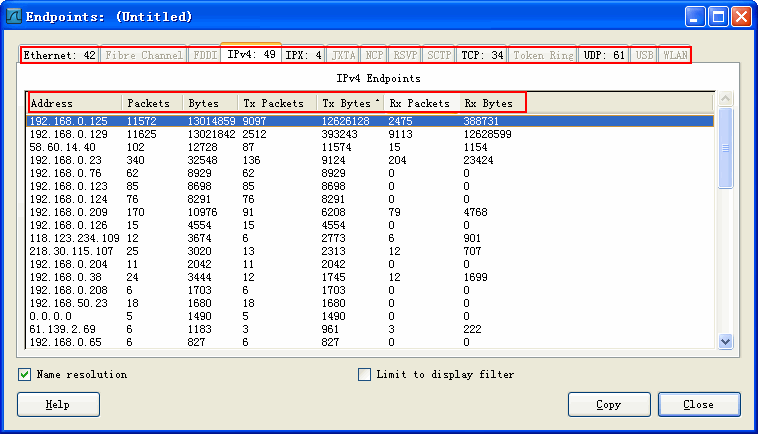
Task: Click the Wireshark icon in title bar
Action: [x=13, y=16]
